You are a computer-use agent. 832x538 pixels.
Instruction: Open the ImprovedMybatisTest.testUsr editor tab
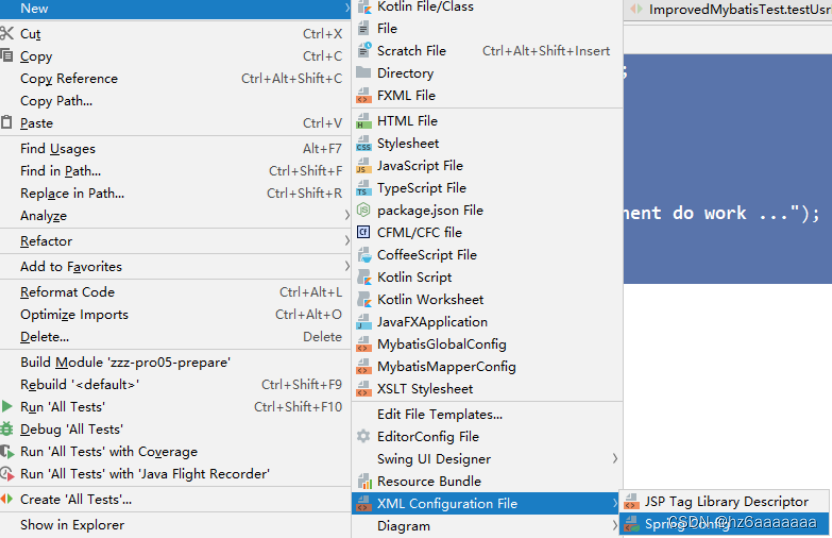[730, 10]
